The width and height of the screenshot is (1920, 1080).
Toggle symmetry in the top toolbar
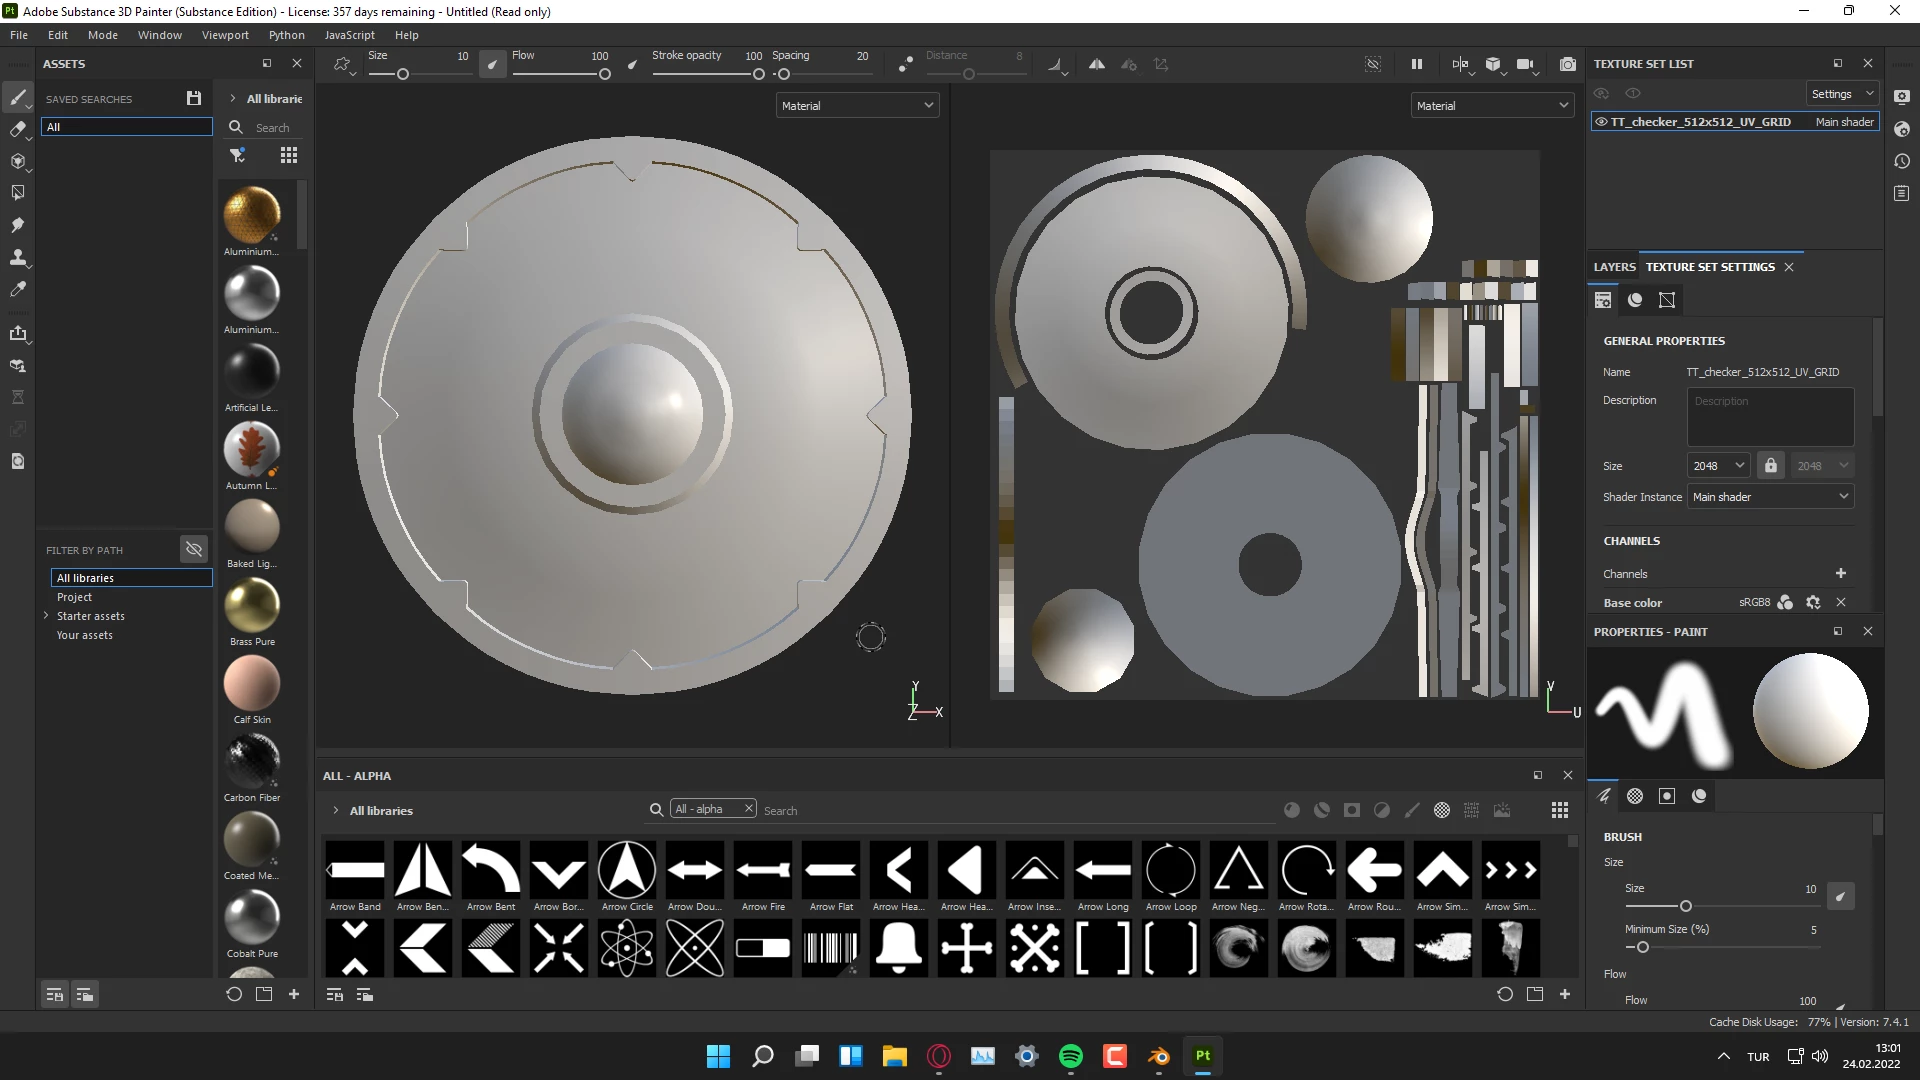pos(1097,64)
